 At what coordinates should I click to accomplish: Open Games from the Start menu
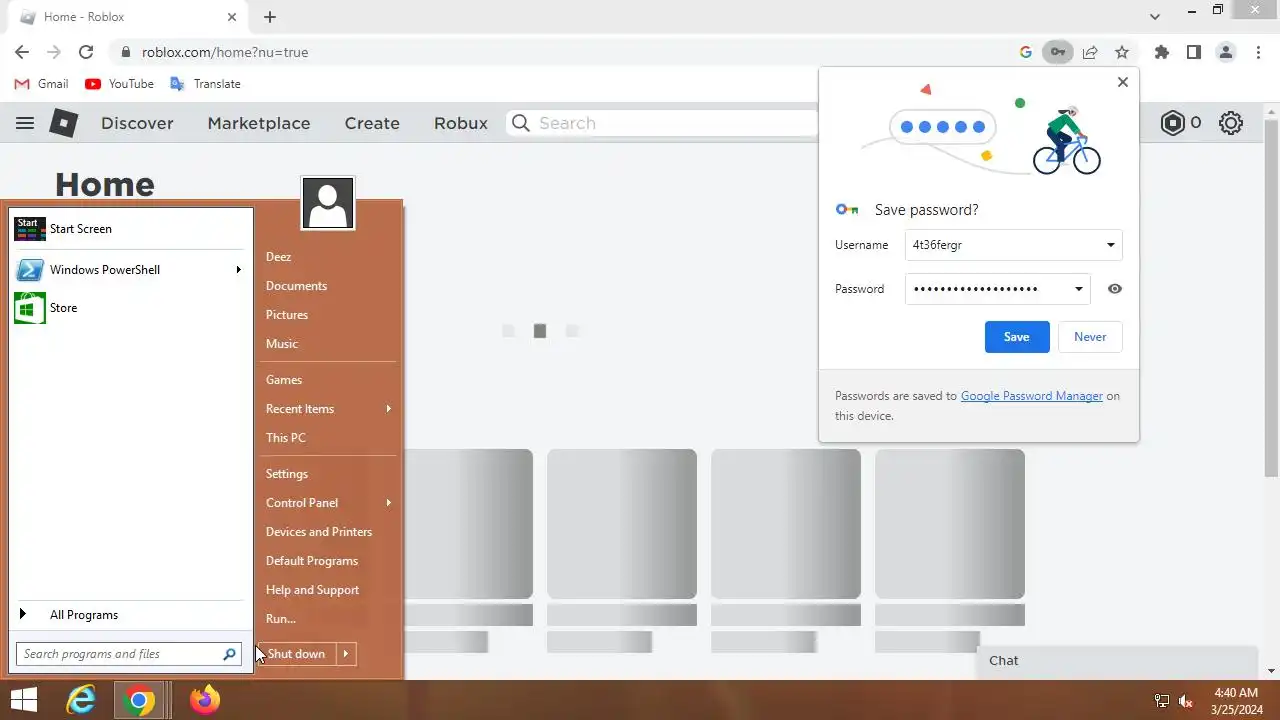point(284,380)
